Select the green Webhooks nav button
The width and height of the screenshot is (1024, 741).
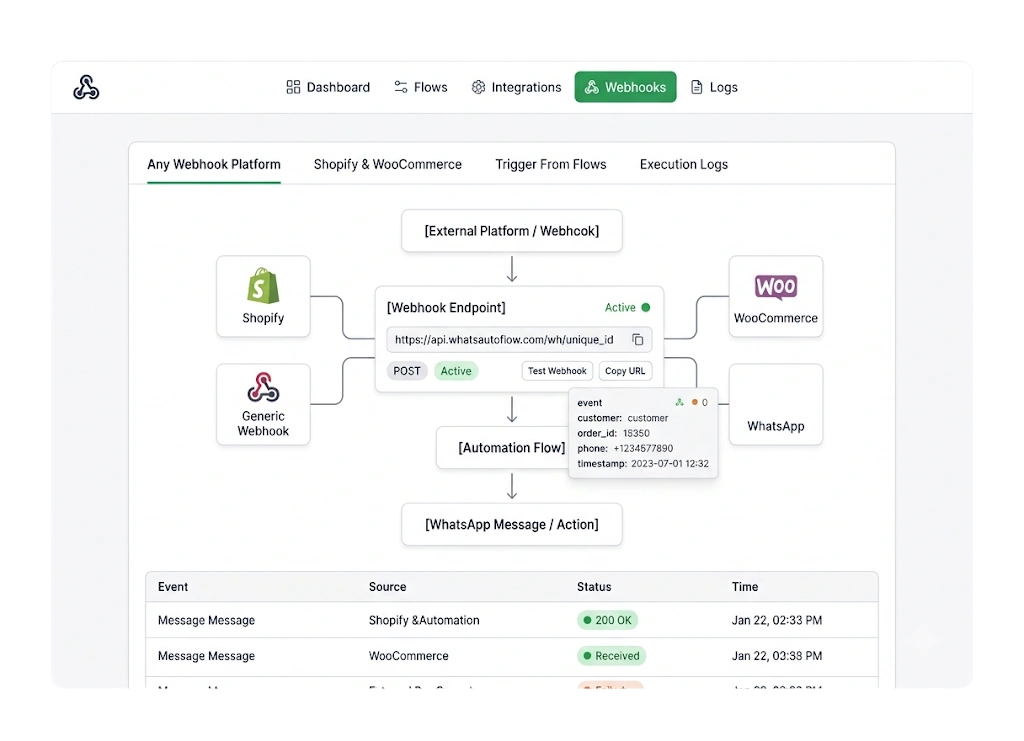(x=625, y=87)
